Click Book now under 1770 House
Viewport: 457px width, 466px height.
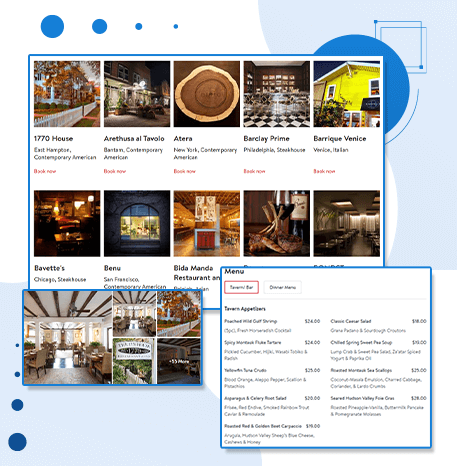(45, 171)
